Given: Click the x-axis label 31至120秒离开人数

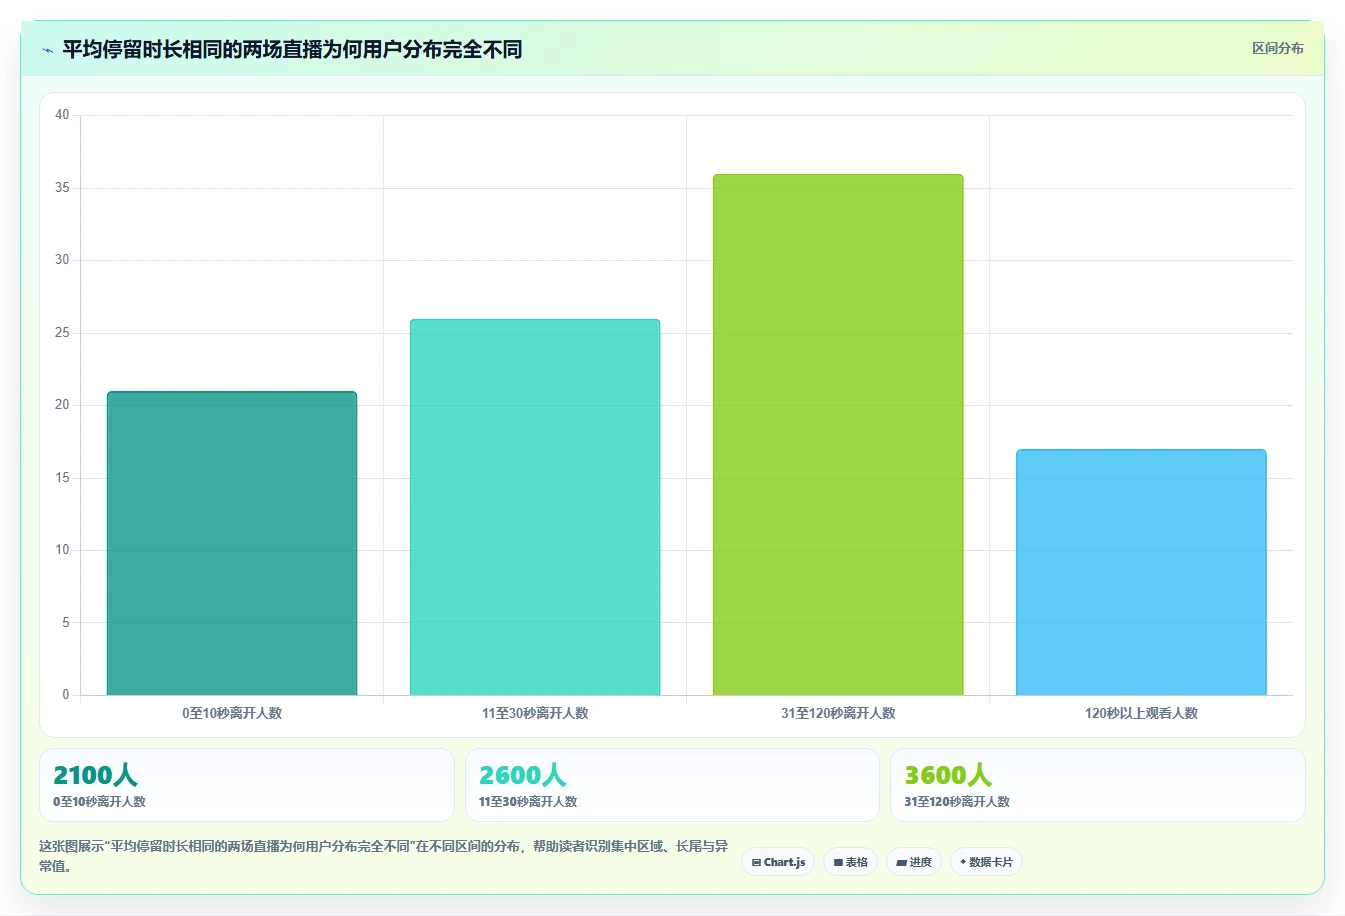Looking at the screenshot, I should (838, 713).
